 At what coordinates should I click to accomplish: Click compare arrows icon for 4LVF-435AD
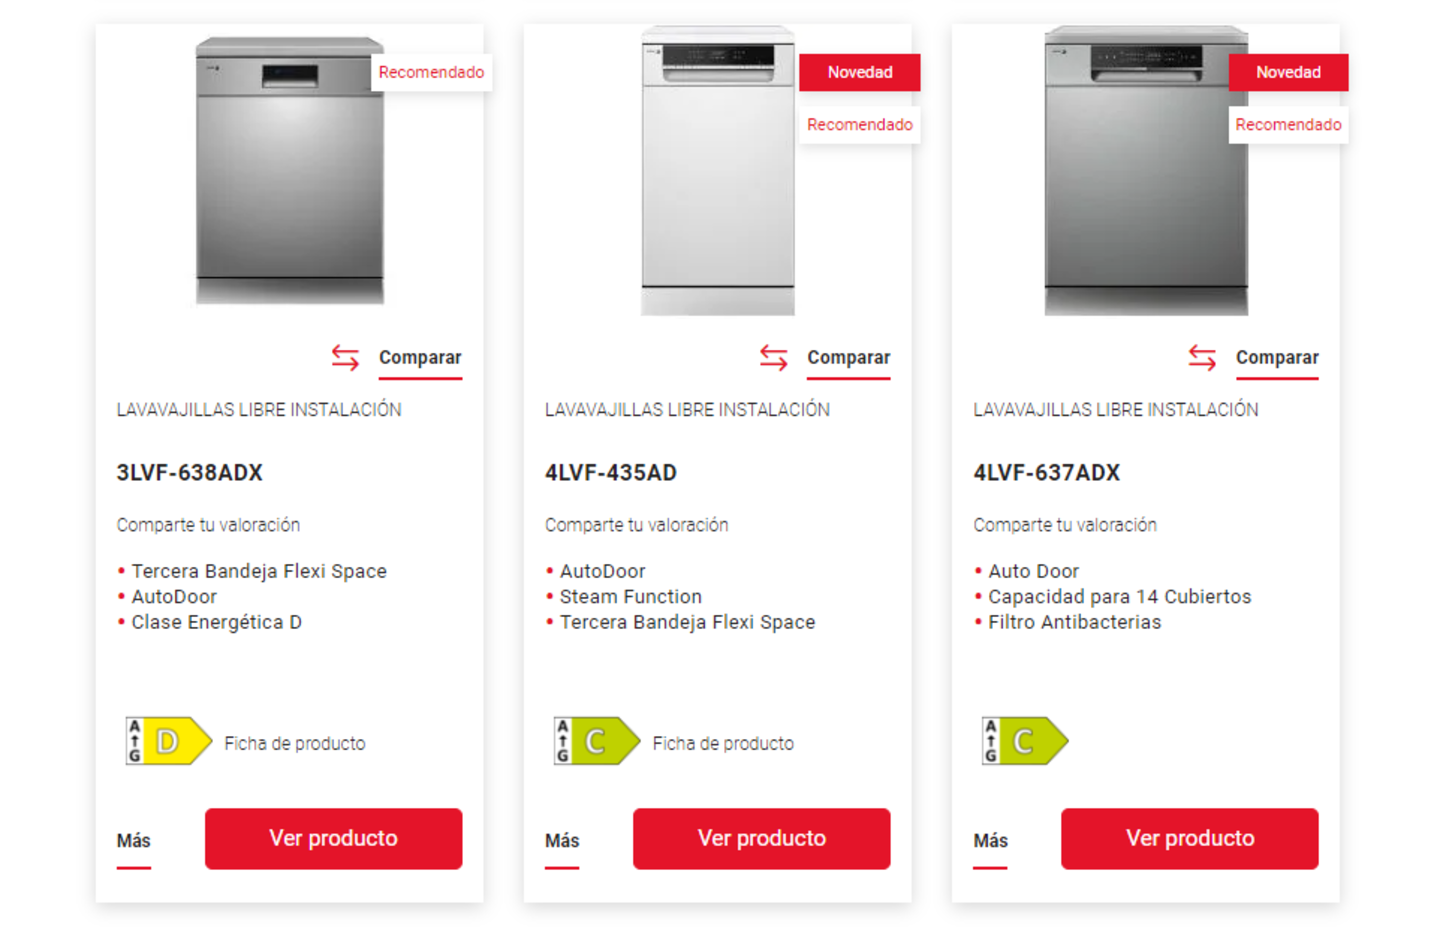(773, 358)
